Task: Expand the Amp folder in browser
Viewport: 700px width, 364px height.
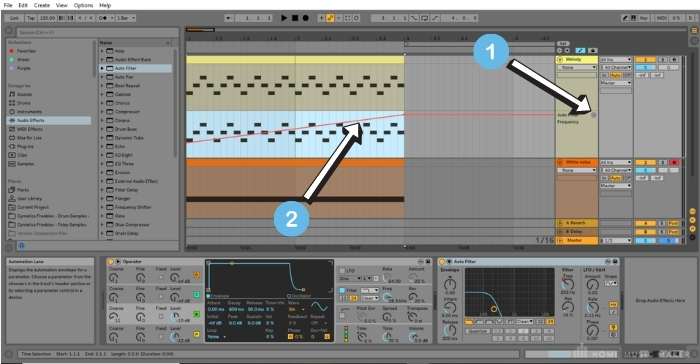Action: [102, 51]
